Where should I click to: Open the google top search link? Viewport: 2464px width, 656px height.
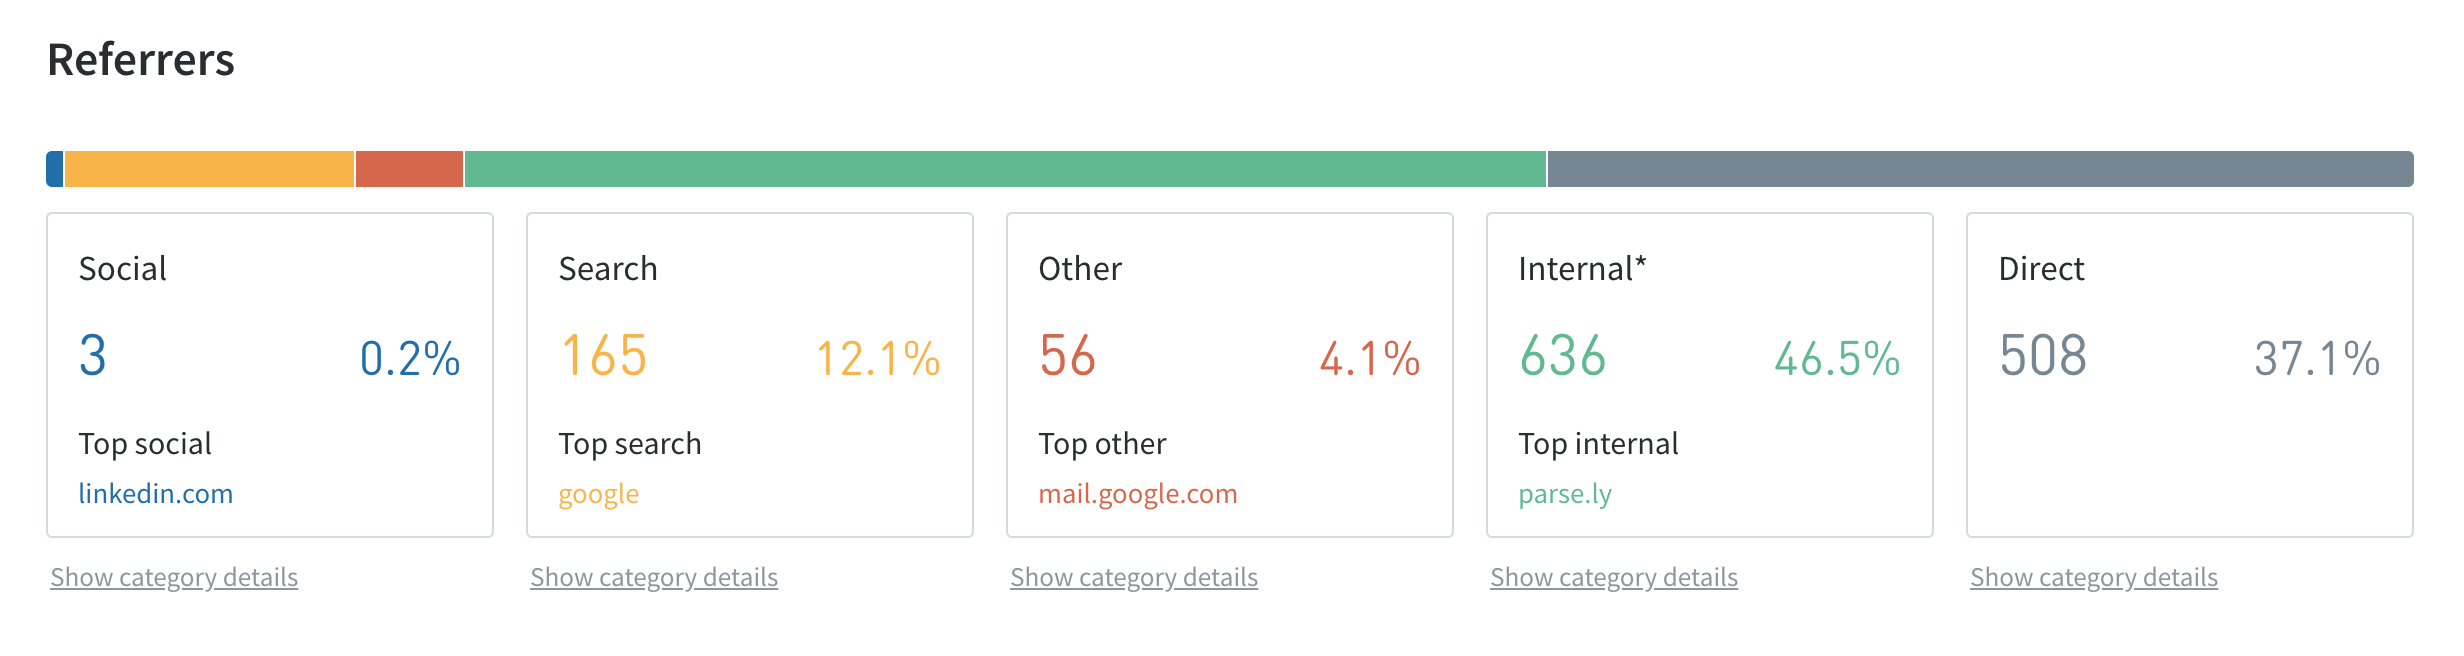tap(598, 494)
